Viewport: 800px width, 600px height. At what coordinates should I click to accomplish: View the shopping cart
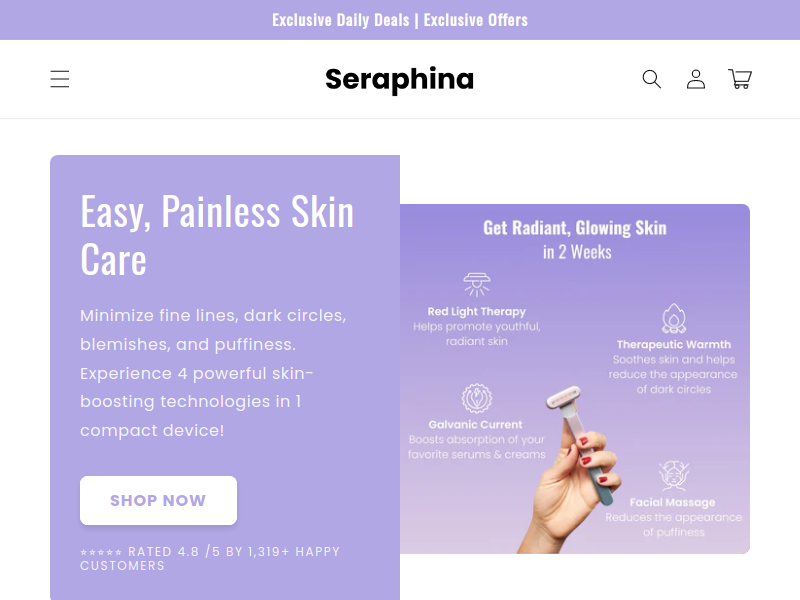(x=740, y=79)
